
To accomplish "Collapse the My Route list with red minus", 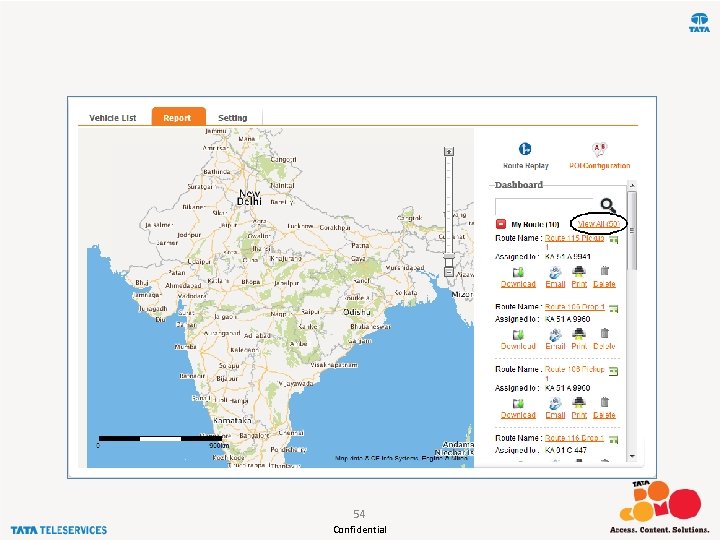I will tap(501, 224).
